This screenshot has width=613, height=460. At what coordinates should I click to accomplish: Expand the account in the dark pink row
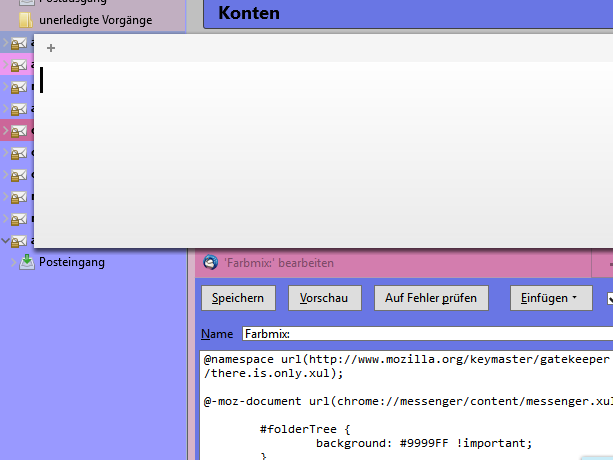coord(5,131)
